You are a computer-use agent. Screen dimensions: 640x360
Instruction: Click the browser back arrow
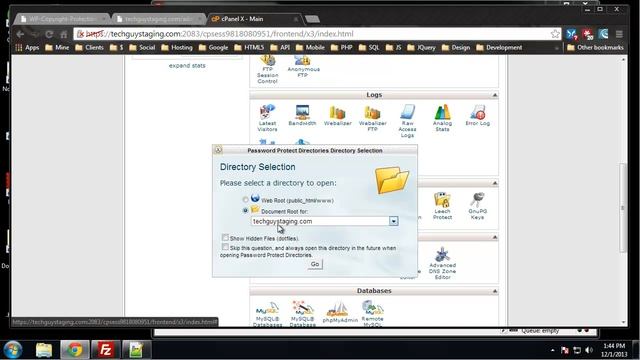[20, 34]
